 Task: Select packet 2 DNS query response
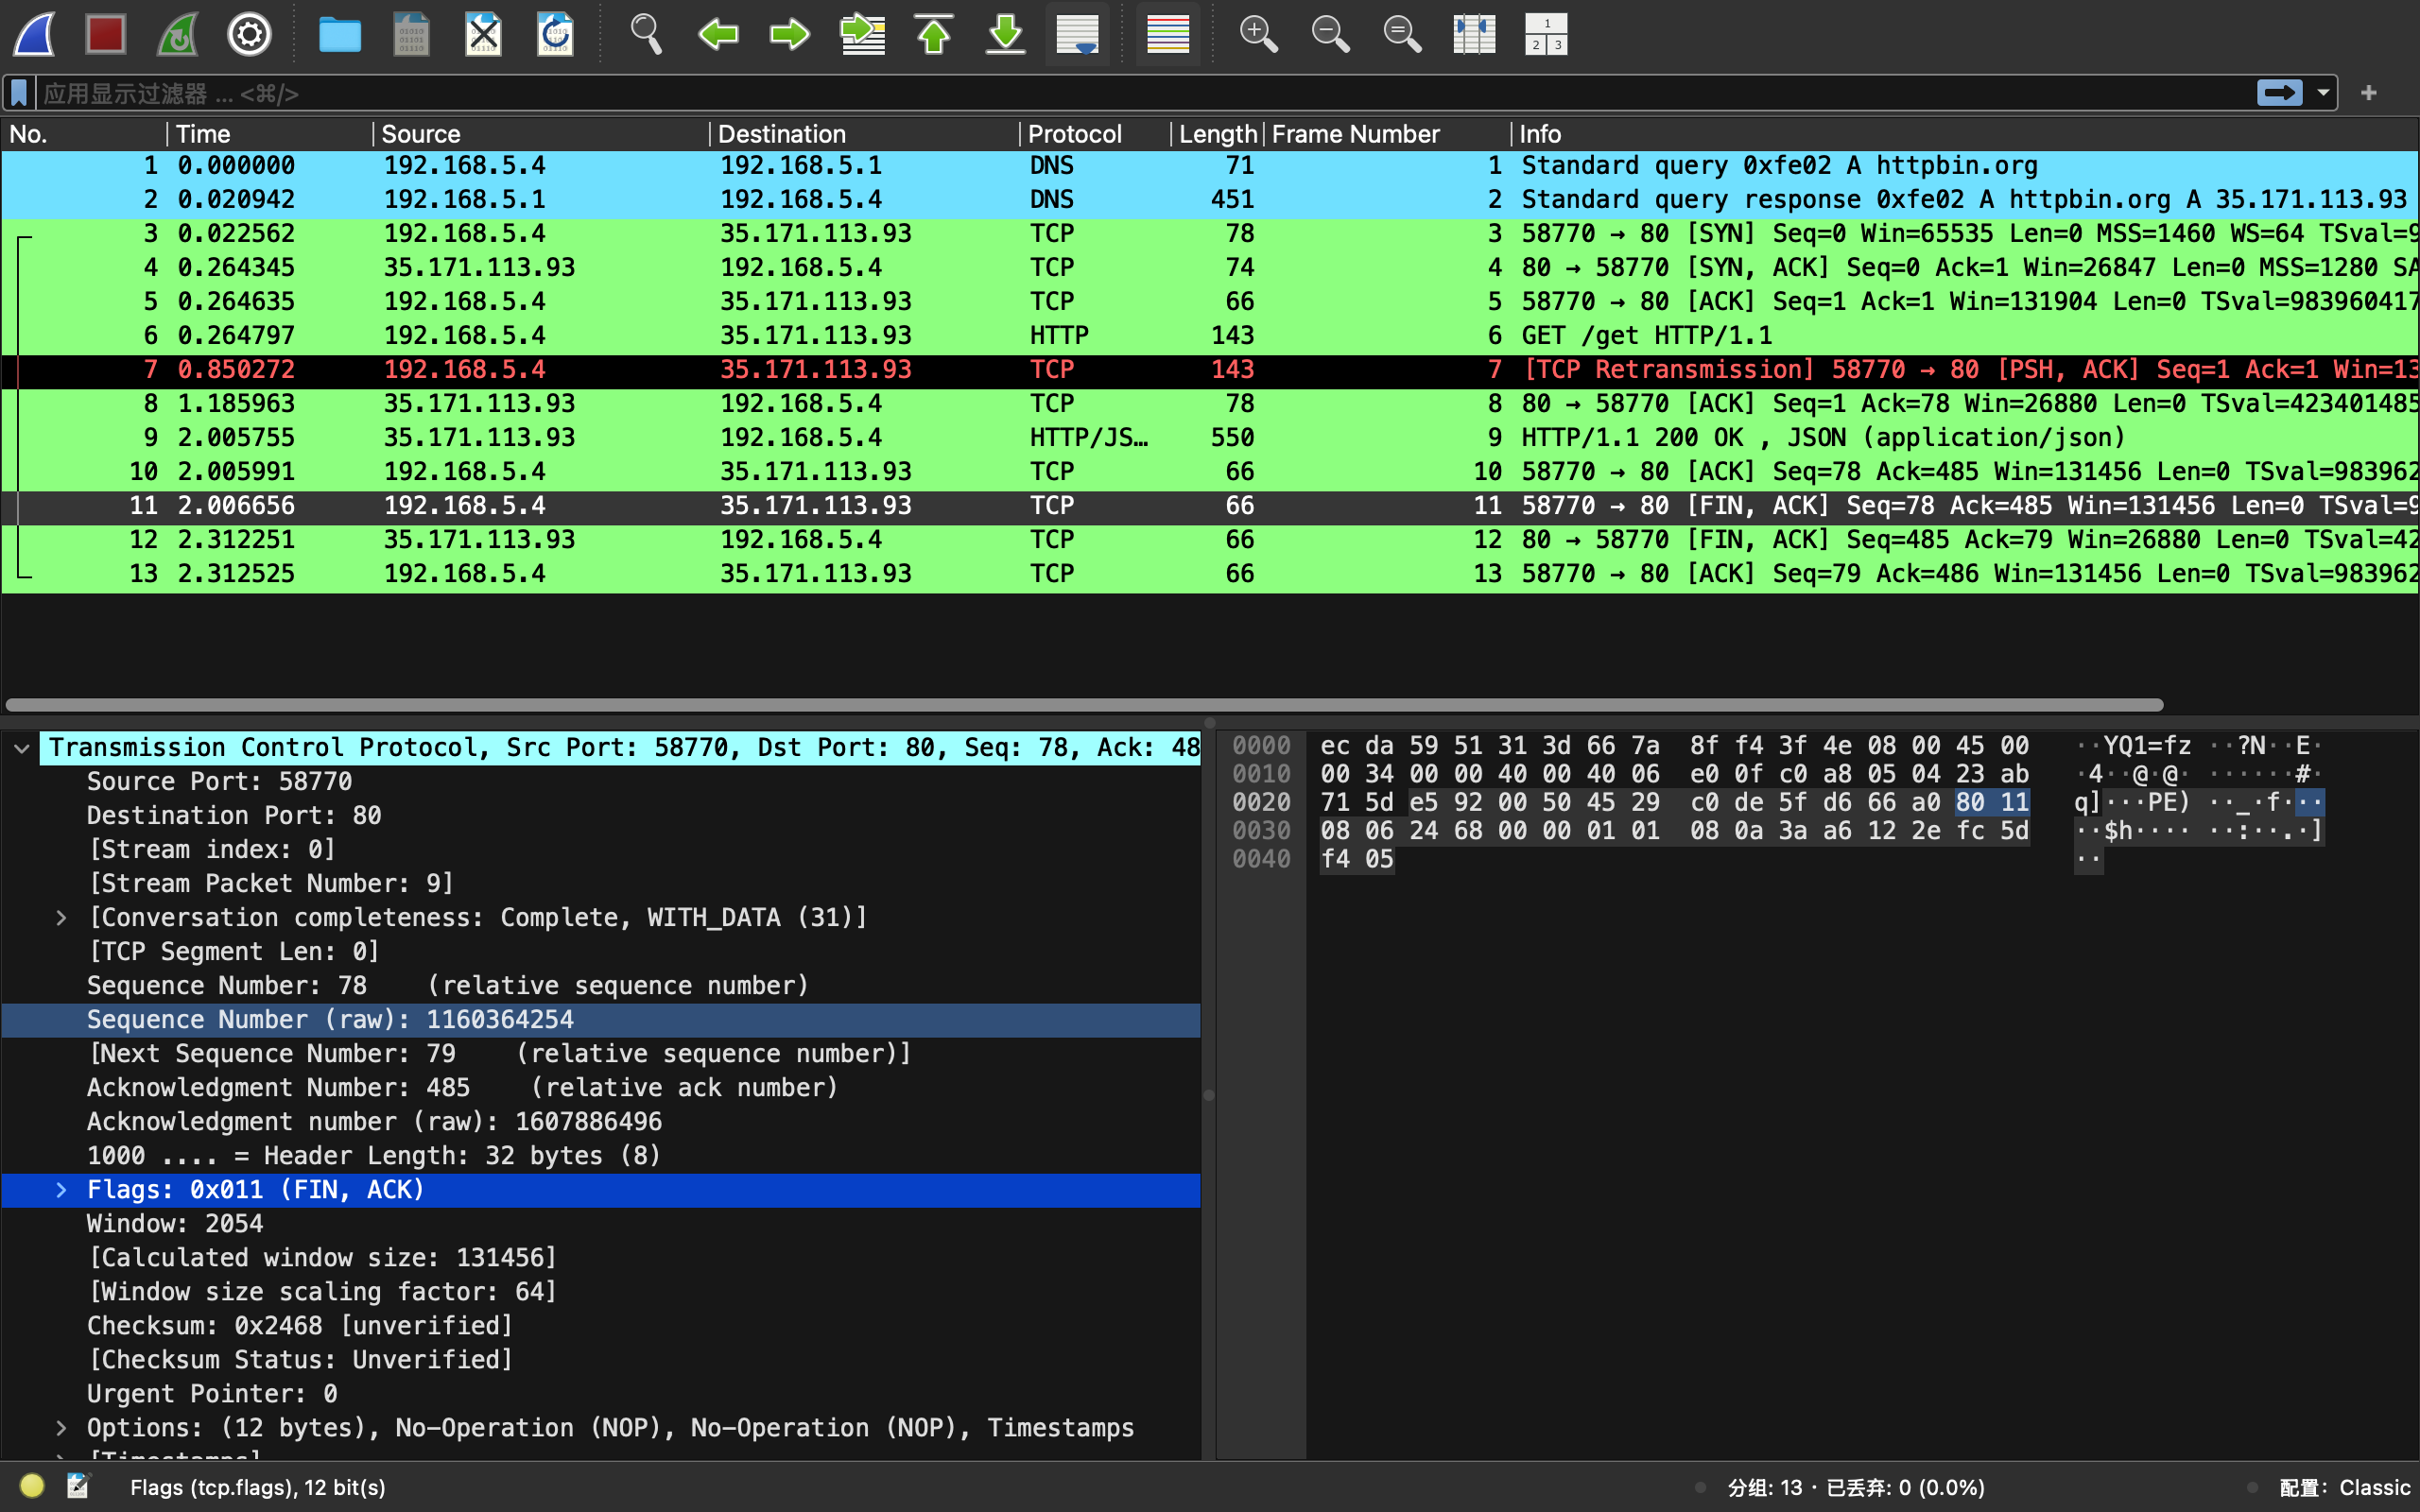(x=1210, y=200)
